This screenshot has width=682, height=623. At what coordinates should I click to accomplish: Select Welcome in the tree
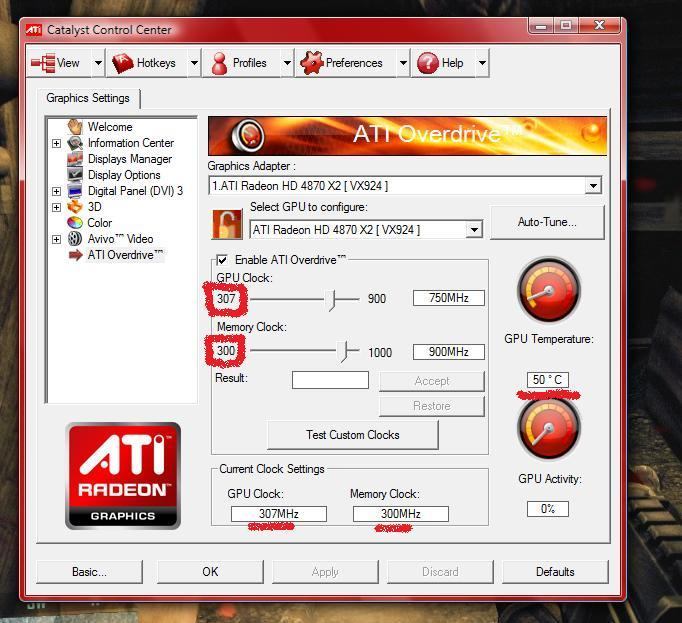(110, 127)
